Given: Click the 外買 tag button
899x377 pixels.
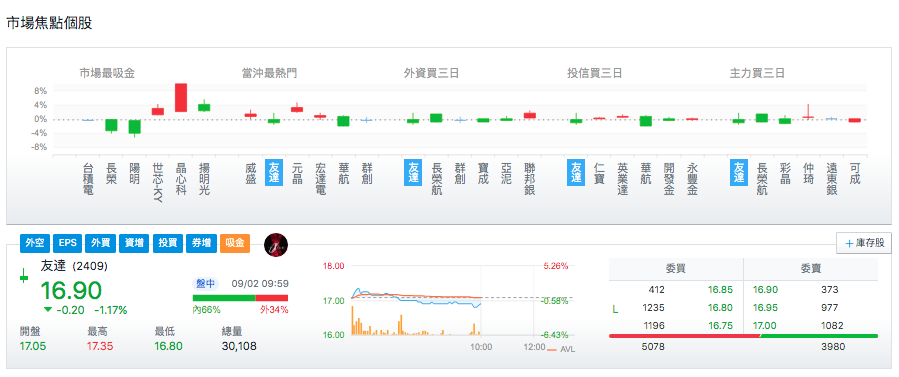Looking at the screenshot, I should point(101,244).
